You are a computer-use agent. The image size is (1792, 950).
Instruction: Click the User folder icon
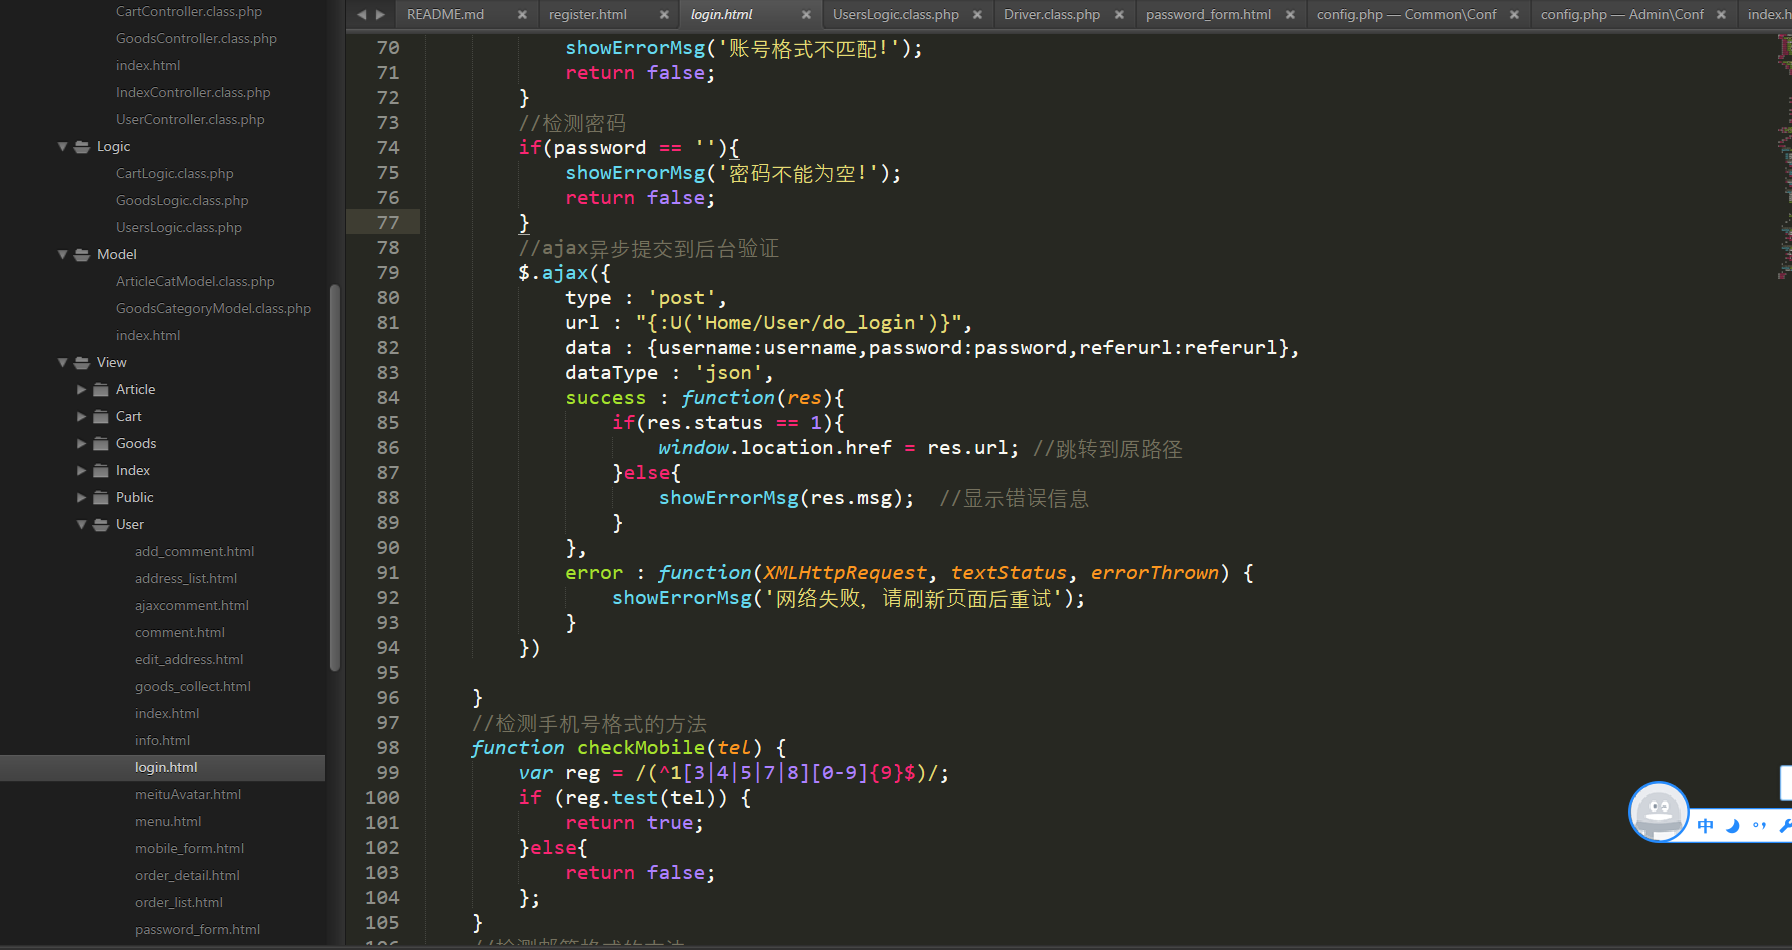(x=101, y=524)
